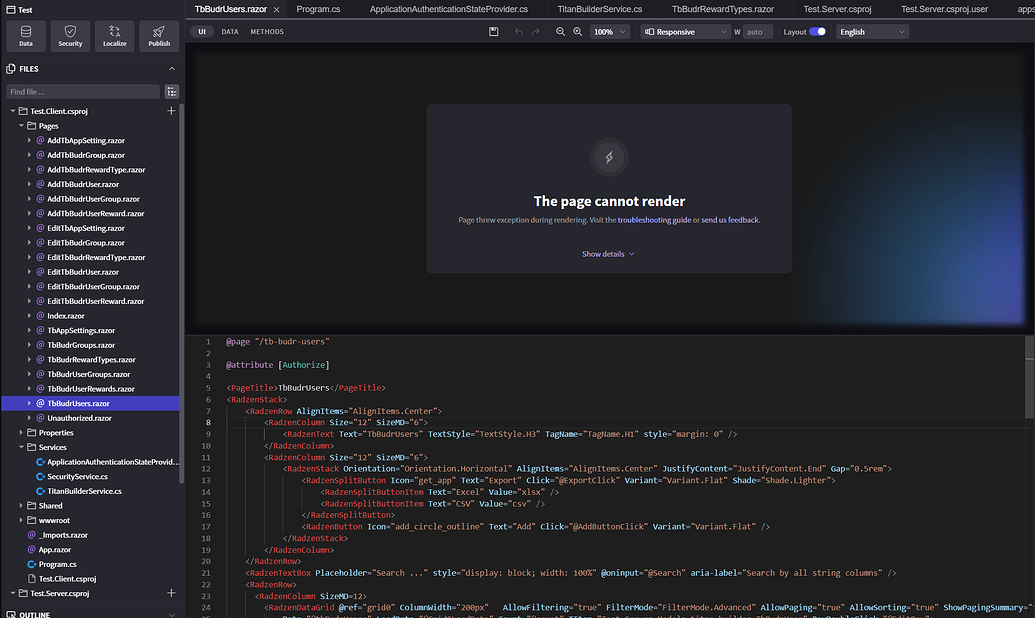The width and height of the screenshot is (1035, 618).
Task: Expand the Properties folder
Action: tap(21, 432)
